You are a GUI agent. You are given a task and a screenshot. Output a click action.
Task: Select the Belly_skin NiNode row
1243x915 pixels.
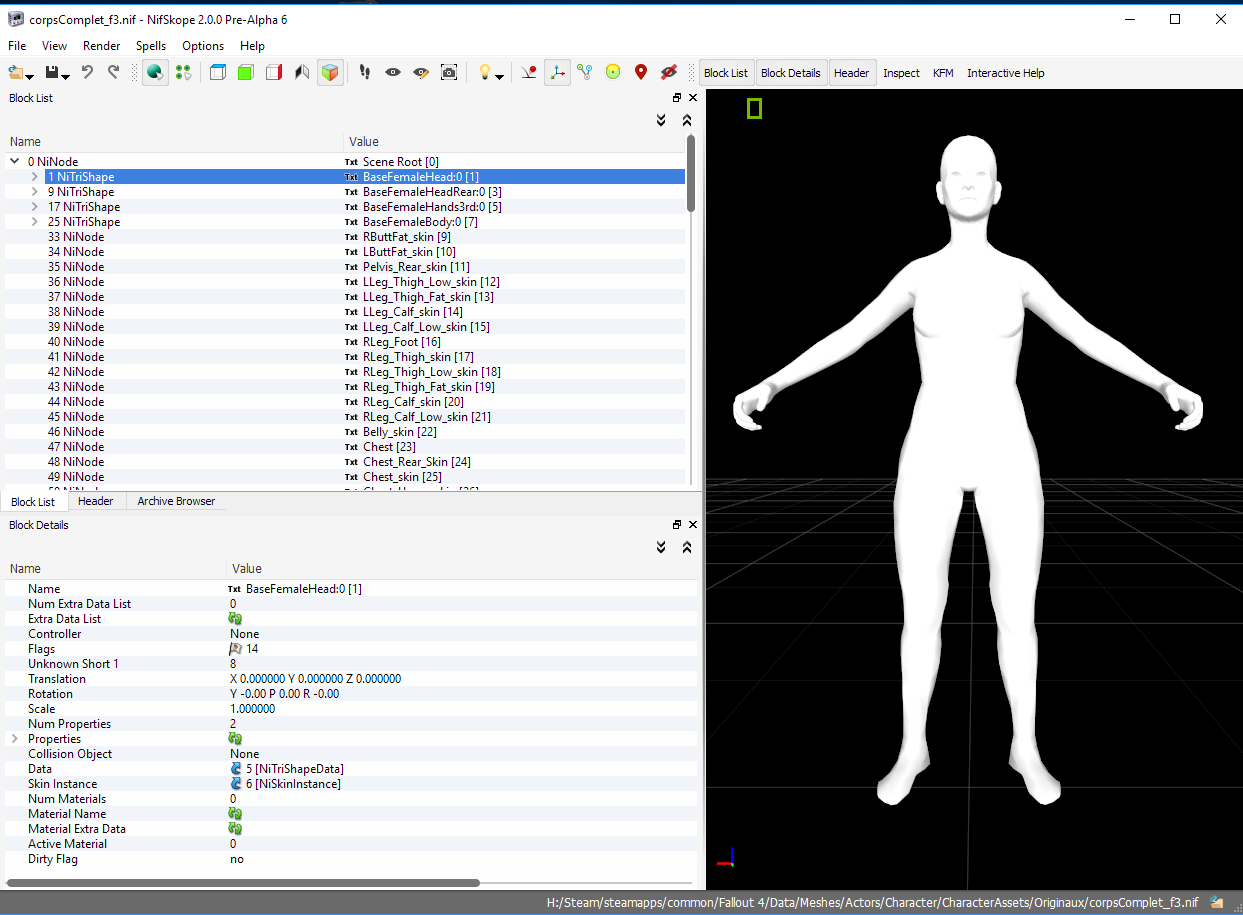76,432
